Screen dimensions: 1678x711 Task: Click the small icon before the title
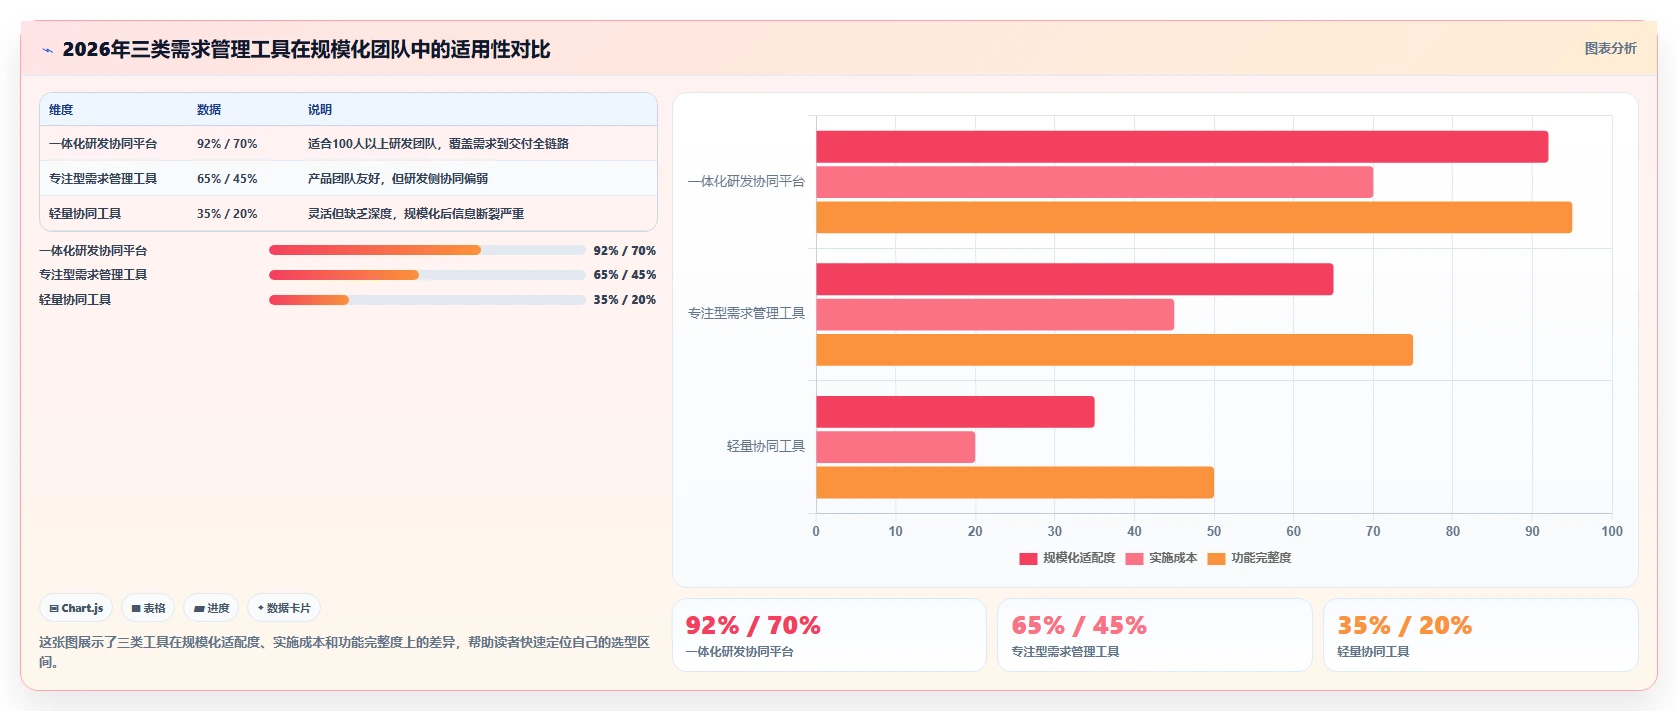pos(47,50)
